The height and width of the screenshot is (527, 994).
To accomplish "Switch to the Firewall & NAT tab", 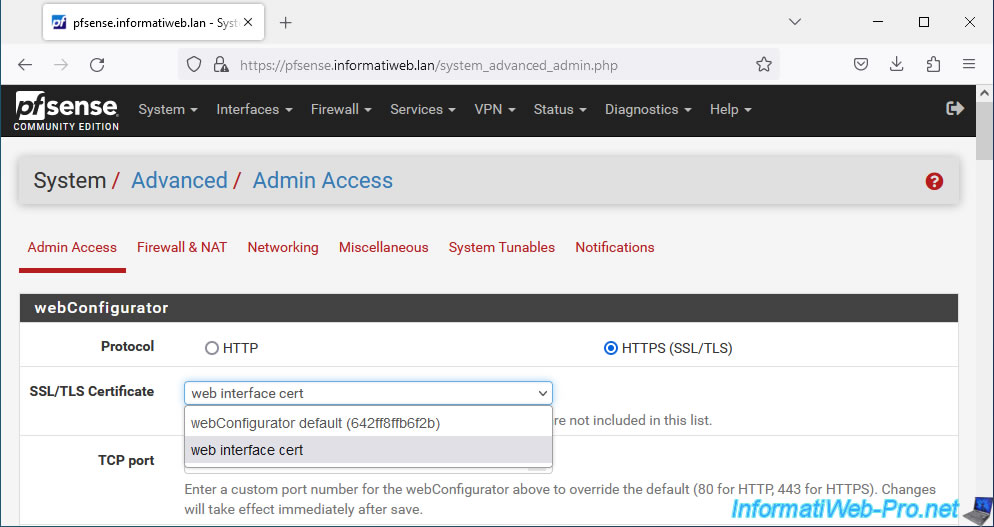I will click(x=182, y=247).
